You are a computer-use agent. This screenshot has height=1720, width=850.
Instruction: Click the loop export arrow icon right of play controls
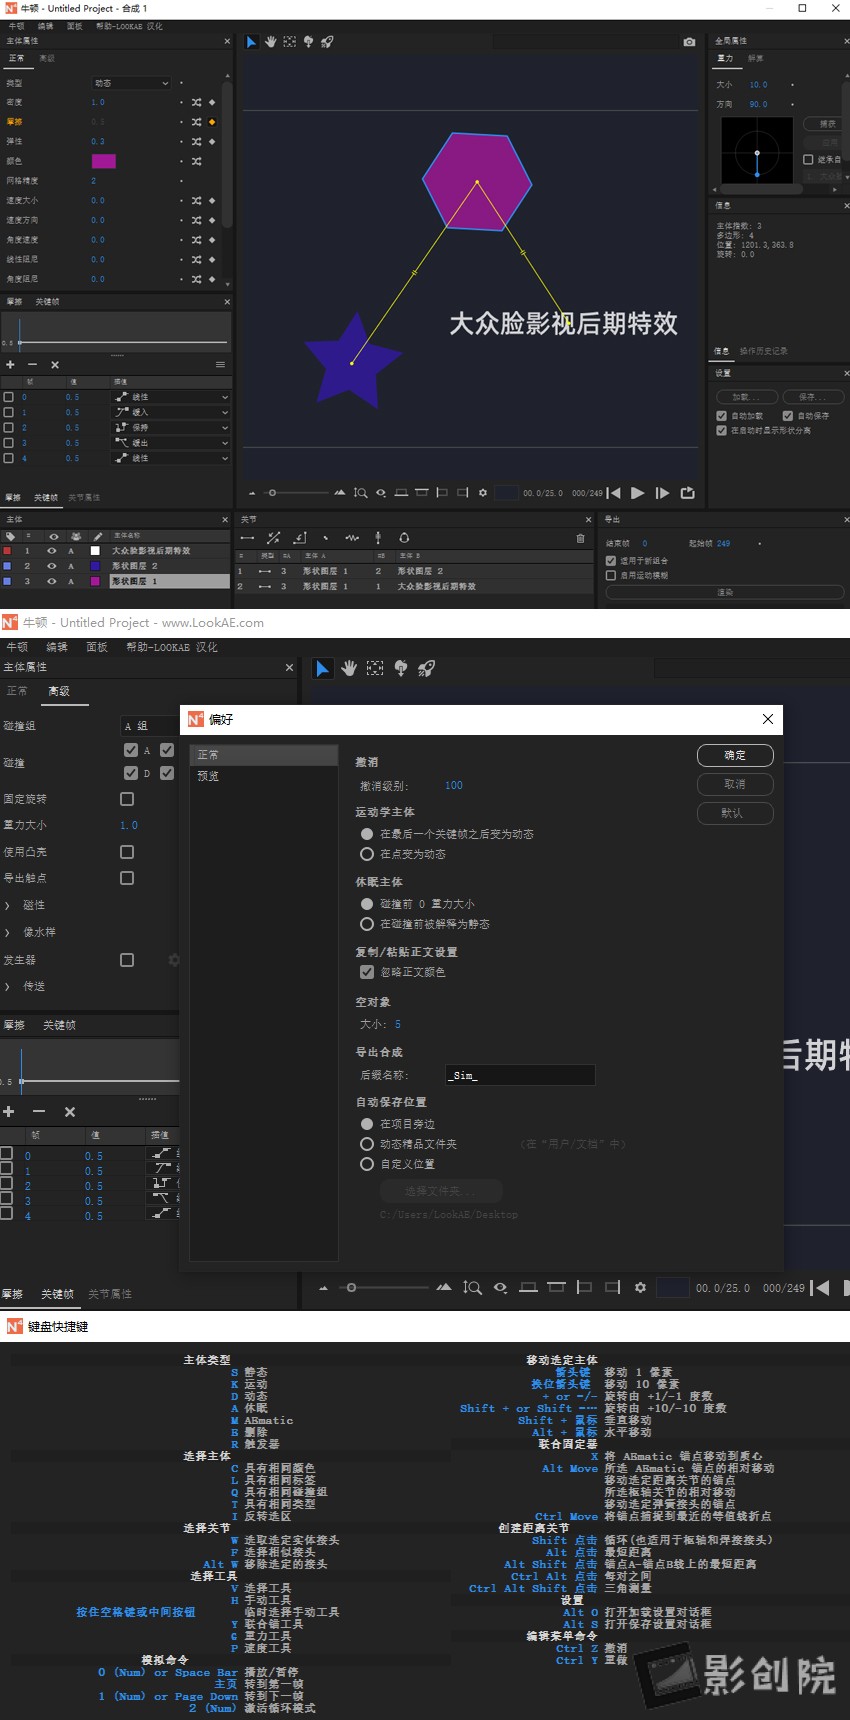coord(687,493)
